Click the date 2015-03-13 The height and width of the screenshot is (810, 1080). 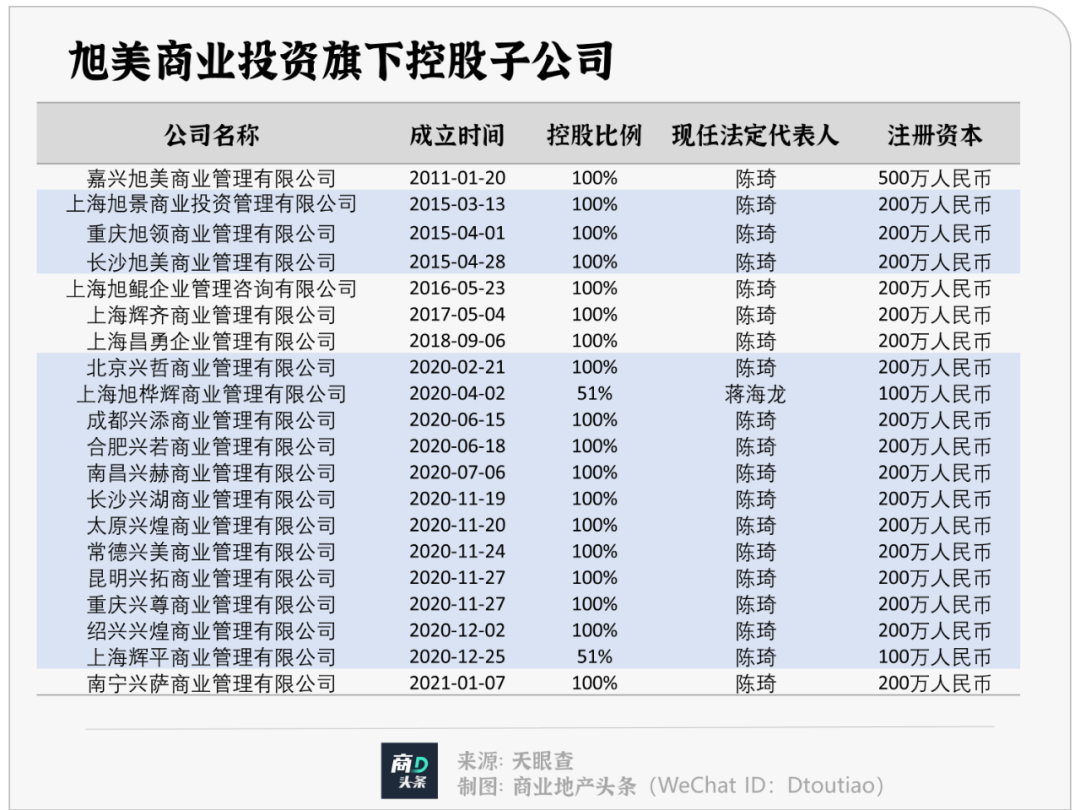457,204
